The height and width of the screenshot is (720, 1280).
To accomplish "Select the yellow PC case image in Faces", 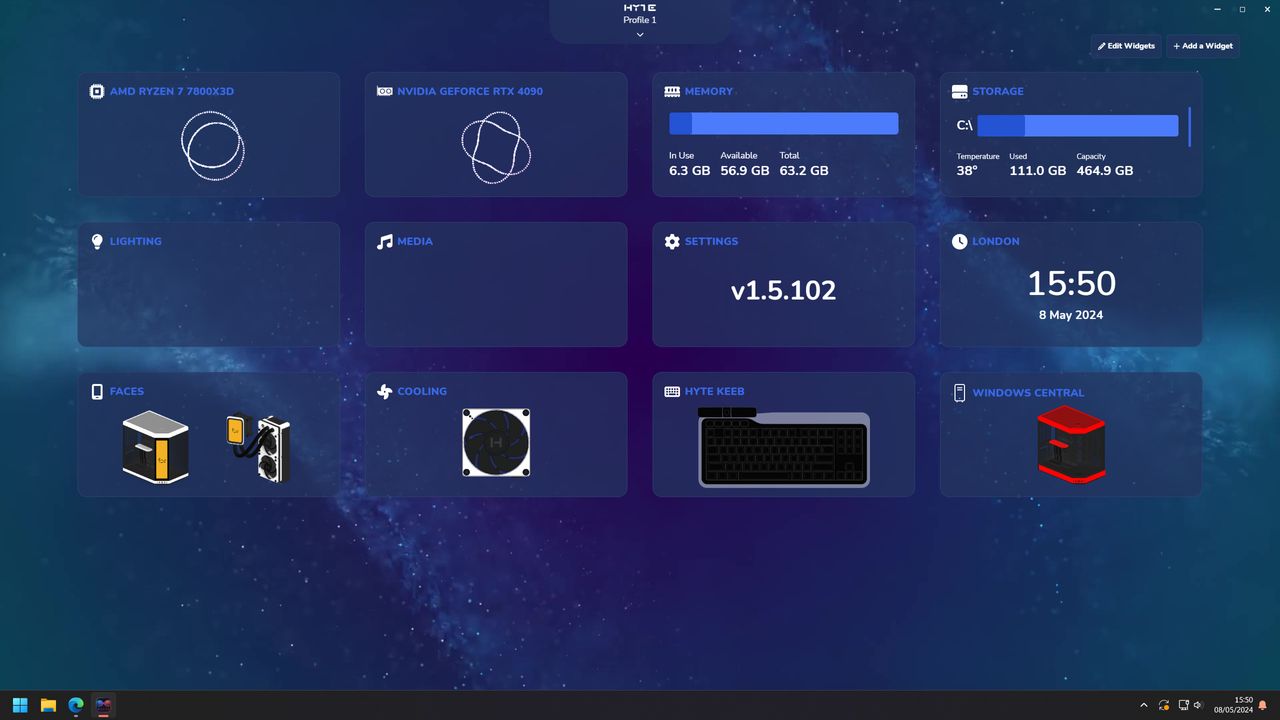I will [x=156, y=447].
